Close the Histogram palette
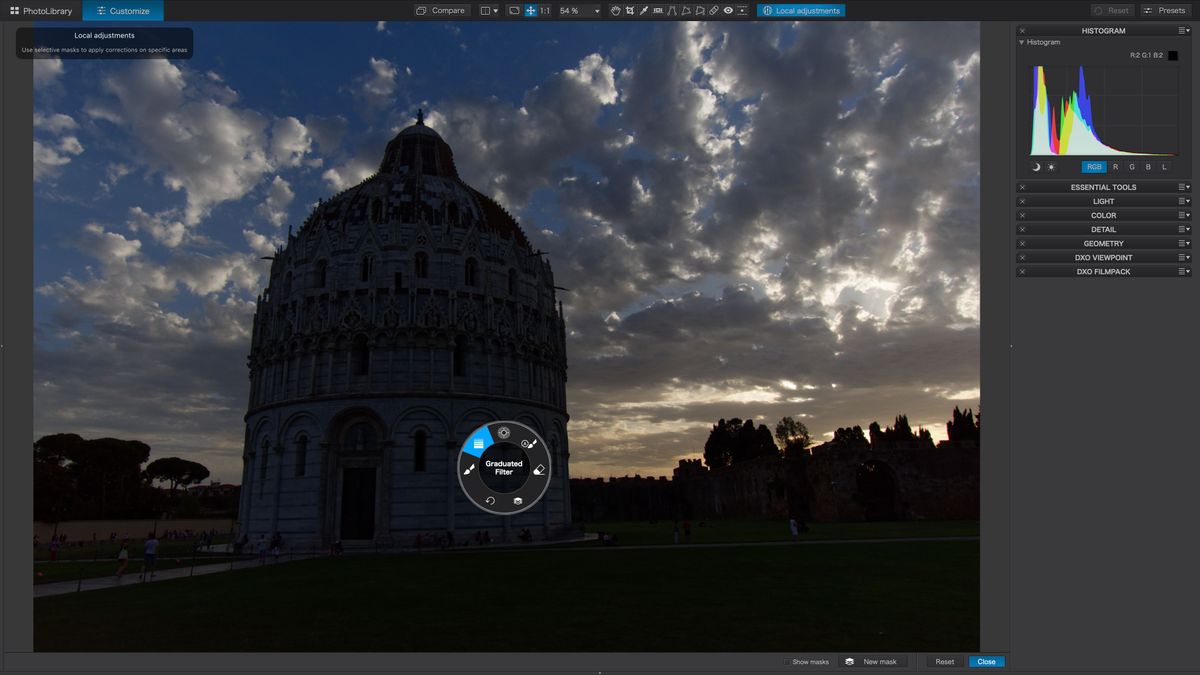 point(1022,31)
